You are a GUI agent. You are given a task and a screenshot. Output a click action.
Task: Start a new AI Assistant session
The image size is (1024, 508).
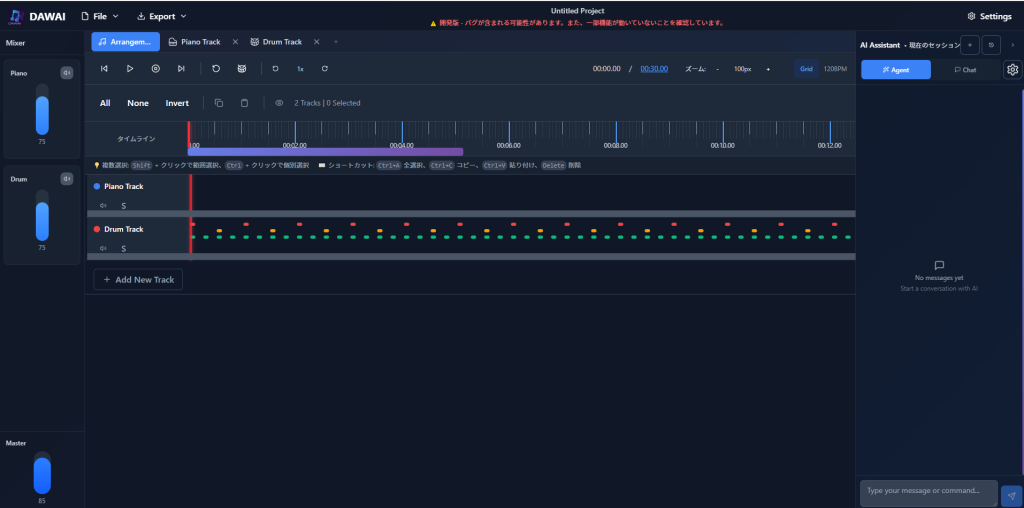[969, 45]
